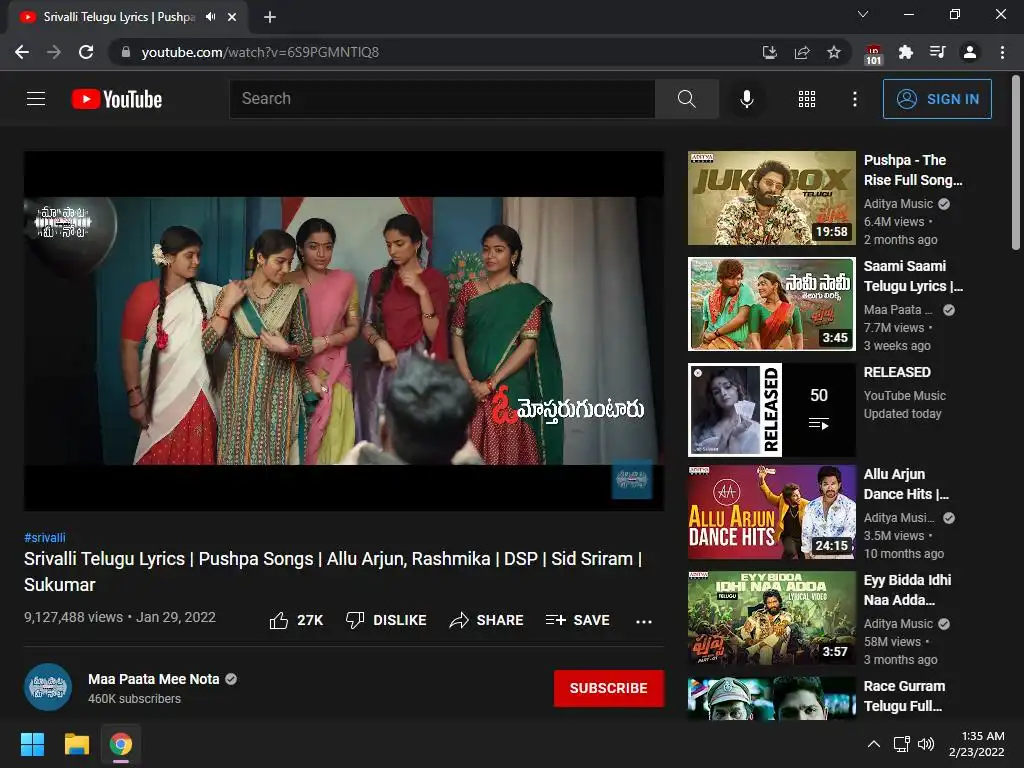The width and height of the screenshot is (1024, 768).
Task: Open Maa Paata Mee Nota channel name
Action: click(153, 679)
